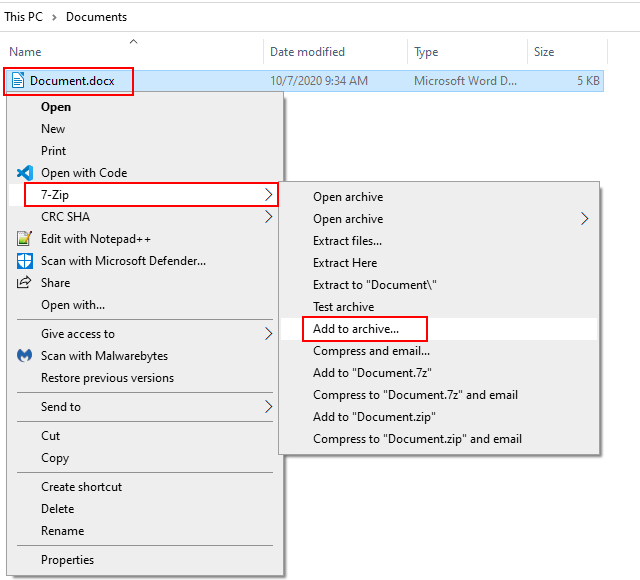Select Add to "Document.zip"

[374, 417]
